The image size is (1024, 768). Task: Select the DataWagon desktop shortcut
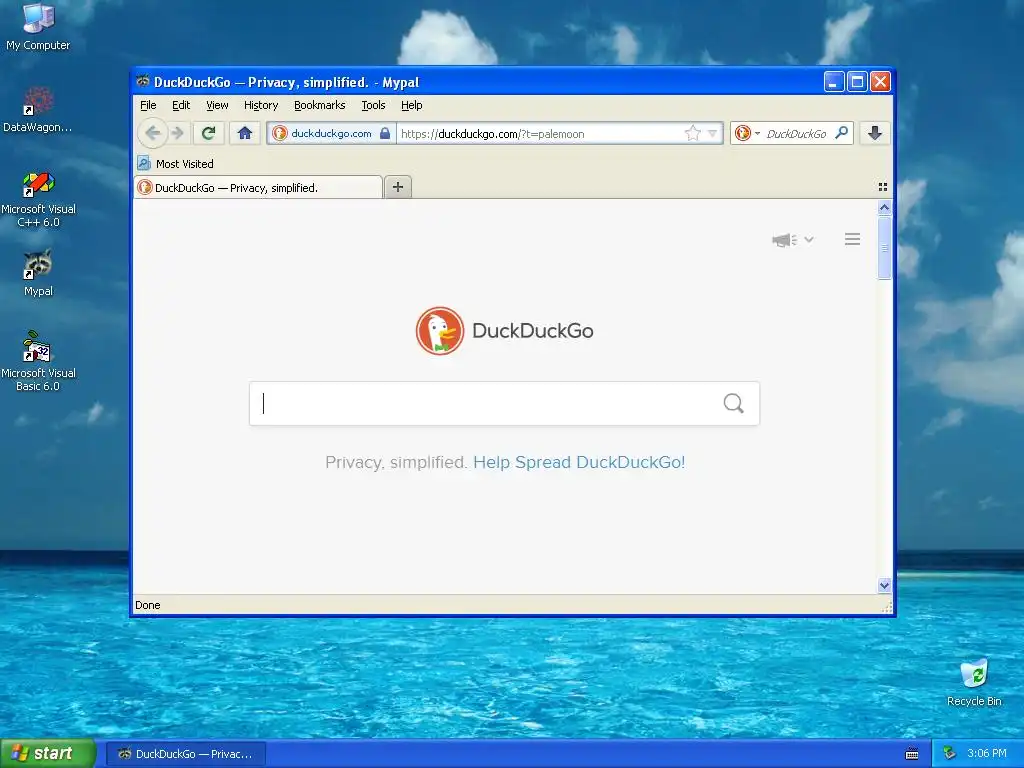coord(38,110)
